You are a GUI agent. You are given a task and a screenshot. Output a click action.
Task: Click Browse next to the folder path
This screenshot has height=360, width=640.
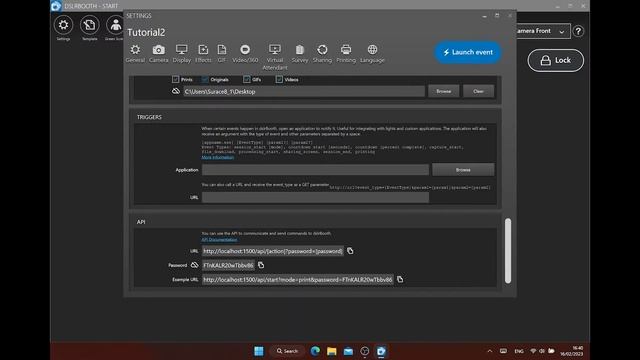[443, 91]
